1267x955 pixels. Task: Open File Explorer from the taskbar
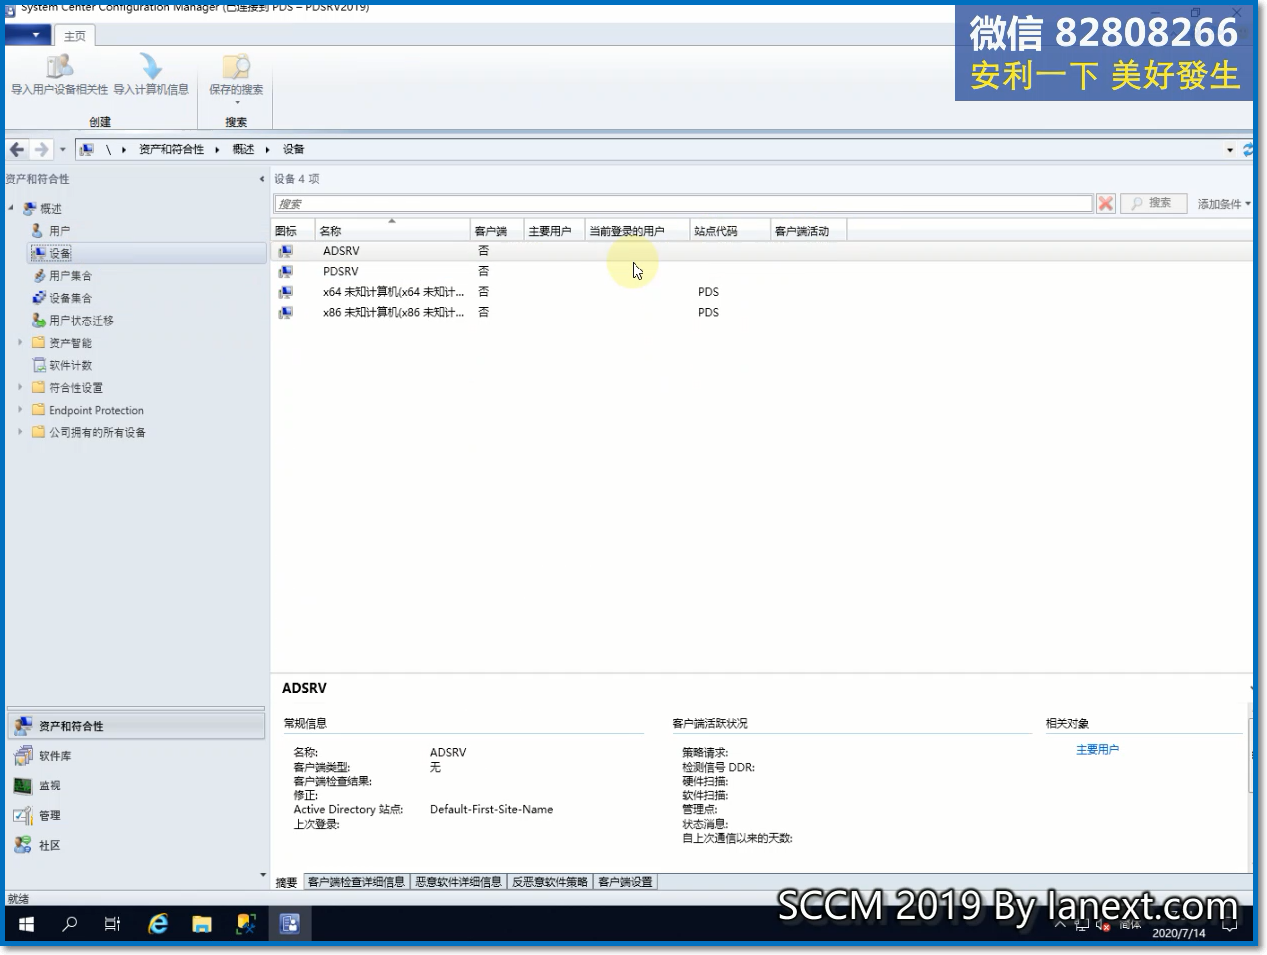[202, 924]
